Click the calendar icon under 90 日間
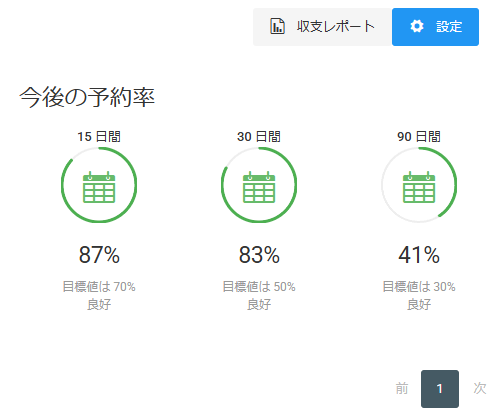Image resolution: width=503 pixels, height=416 pixels. pyautogui.click(x=419, y=187)
